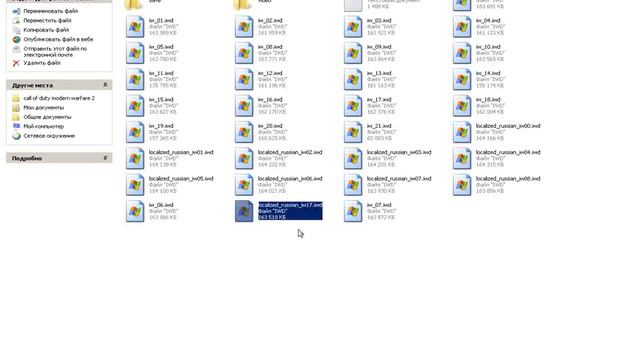Select the iw_05.iwd file icon
This screenshot has width=640, height=360.
pyautogui.click(x=135, y=53)
